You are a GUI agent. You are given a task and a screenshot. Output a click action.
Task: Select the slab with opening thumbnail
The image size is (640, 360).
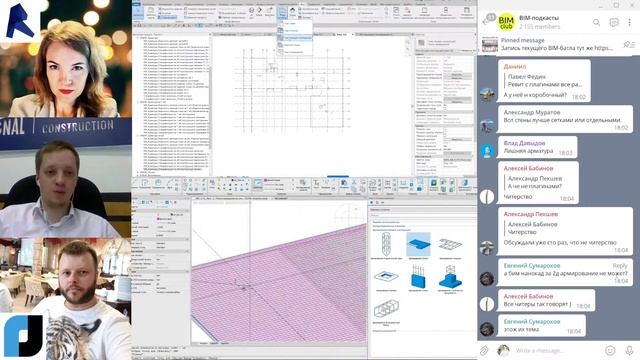click(x=386, y=277)
